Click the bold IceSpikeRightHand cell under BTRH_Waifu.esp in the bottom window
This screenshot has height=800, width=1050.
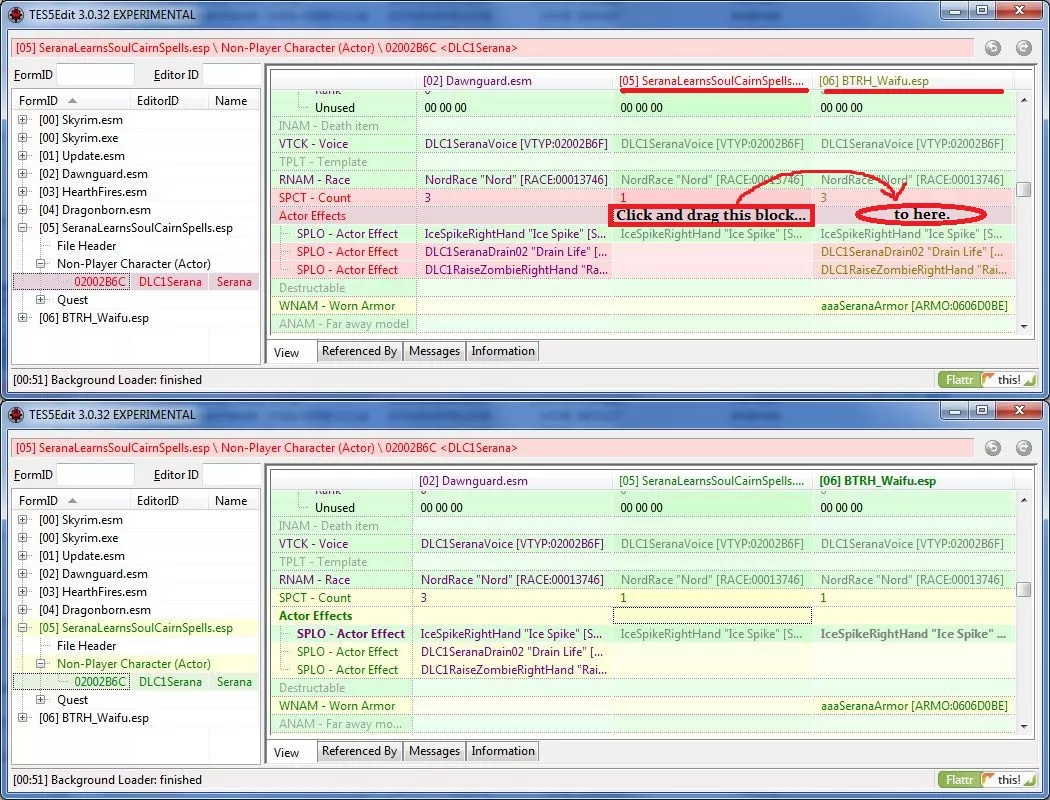point(913,634)
